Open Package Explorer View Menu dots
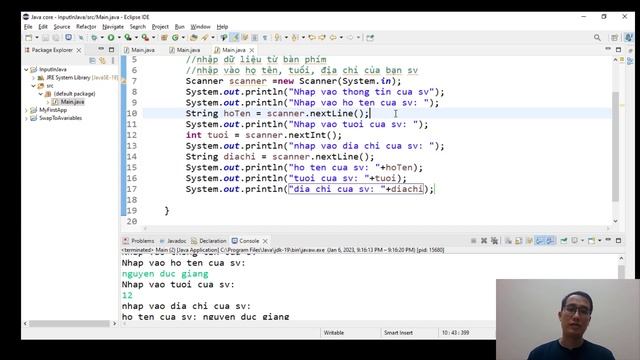 pos(113,60)
